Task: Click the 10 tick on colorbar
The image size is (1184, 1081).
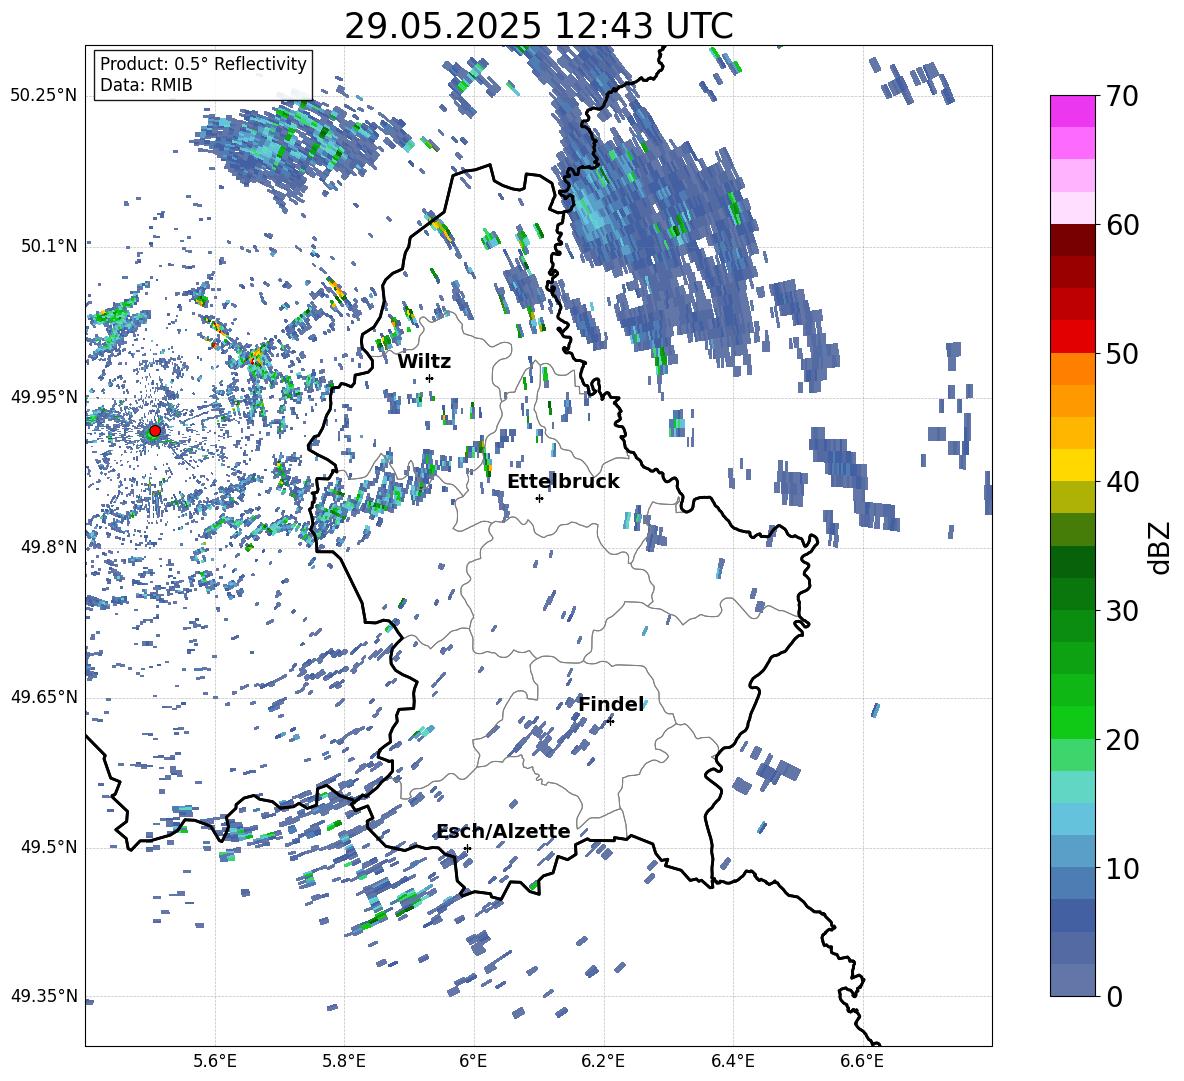Action: point(1122,869)
